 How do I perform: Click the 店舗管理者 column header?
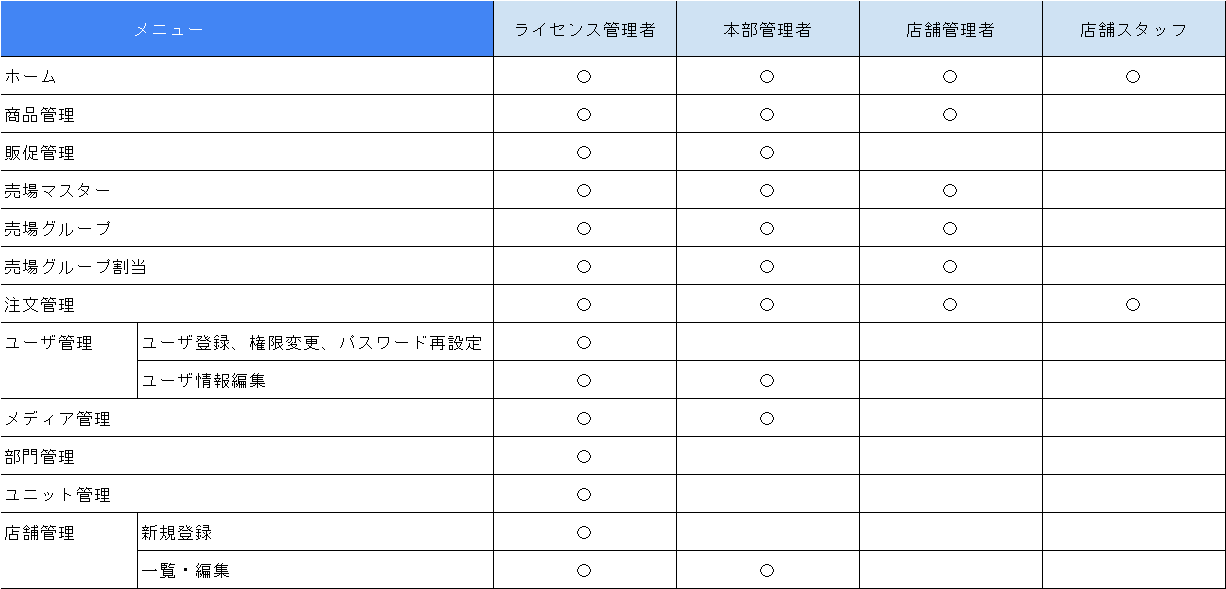click(951, 29)
